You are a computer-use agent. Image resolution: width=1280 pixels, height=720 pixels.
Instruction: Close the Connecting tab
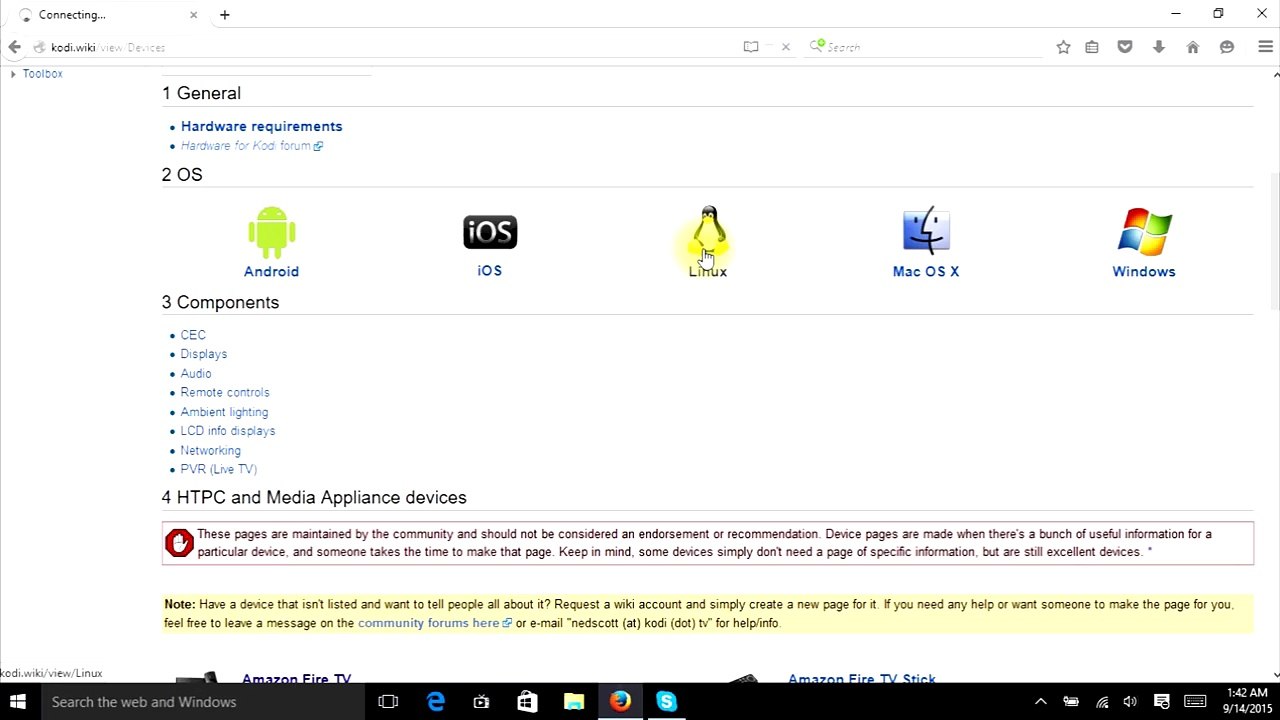[194, 15]
